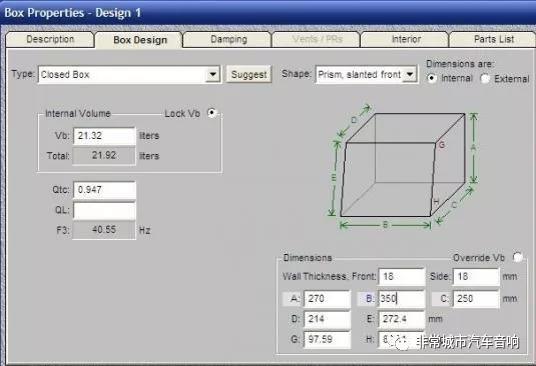536x366 pixels.
Task: Click the Suggest button
Action: pyautogui.click(x=249, y=74)
